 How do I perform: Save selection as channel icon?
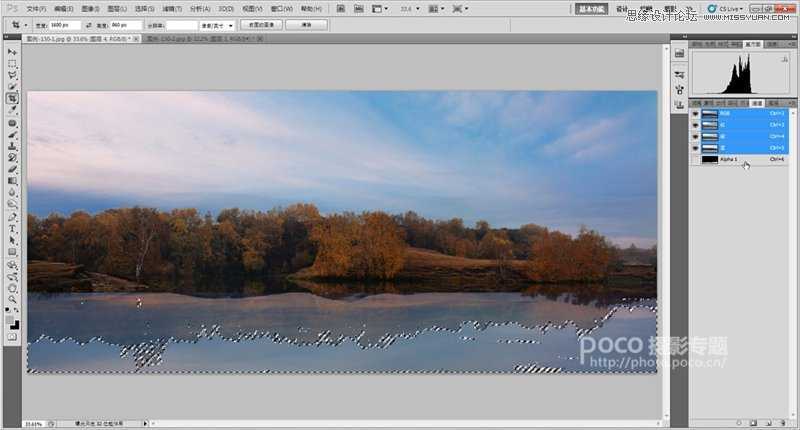(x=754, y=423)
